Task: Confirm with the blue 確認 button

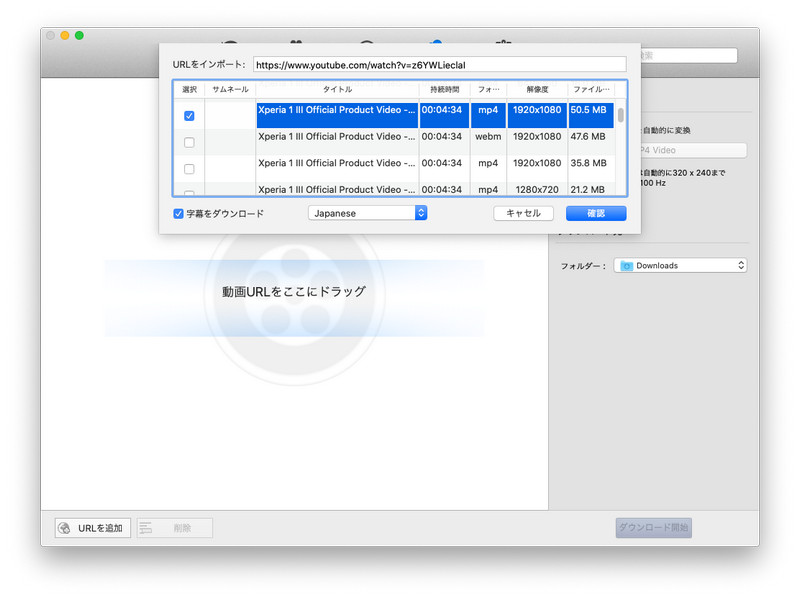Action: pos(596,213)
